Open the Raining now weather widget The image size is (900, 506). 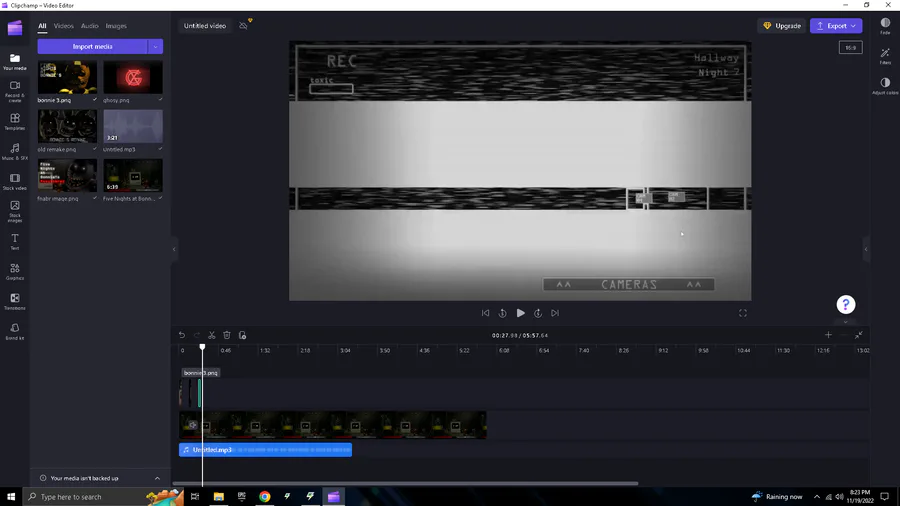point(777,497)
